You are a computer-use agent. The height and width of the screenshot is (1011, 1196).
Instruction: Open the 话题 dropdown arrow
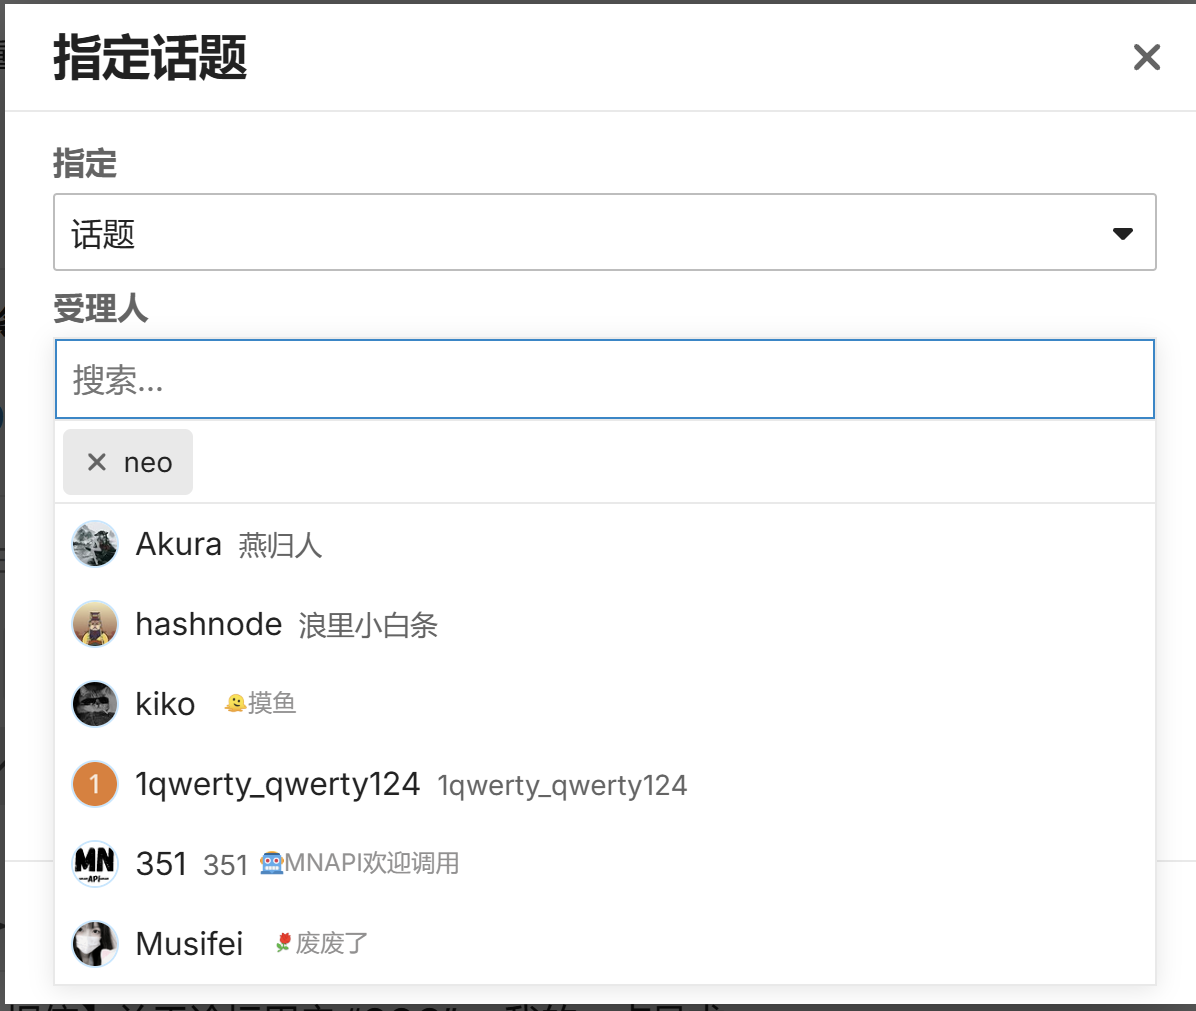tap(1122, 233)
